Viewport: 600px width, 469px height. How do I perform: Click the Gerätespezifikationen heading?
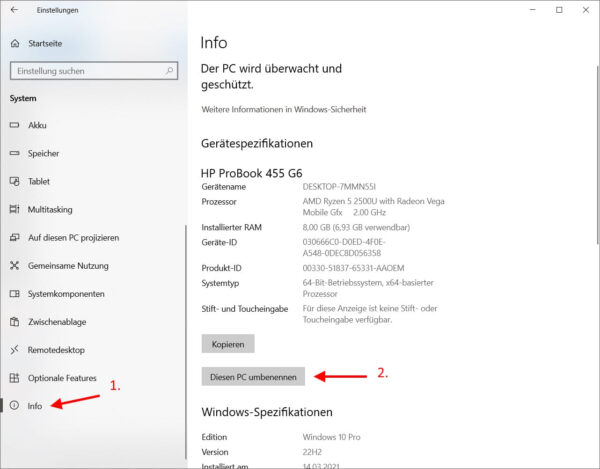257,143
